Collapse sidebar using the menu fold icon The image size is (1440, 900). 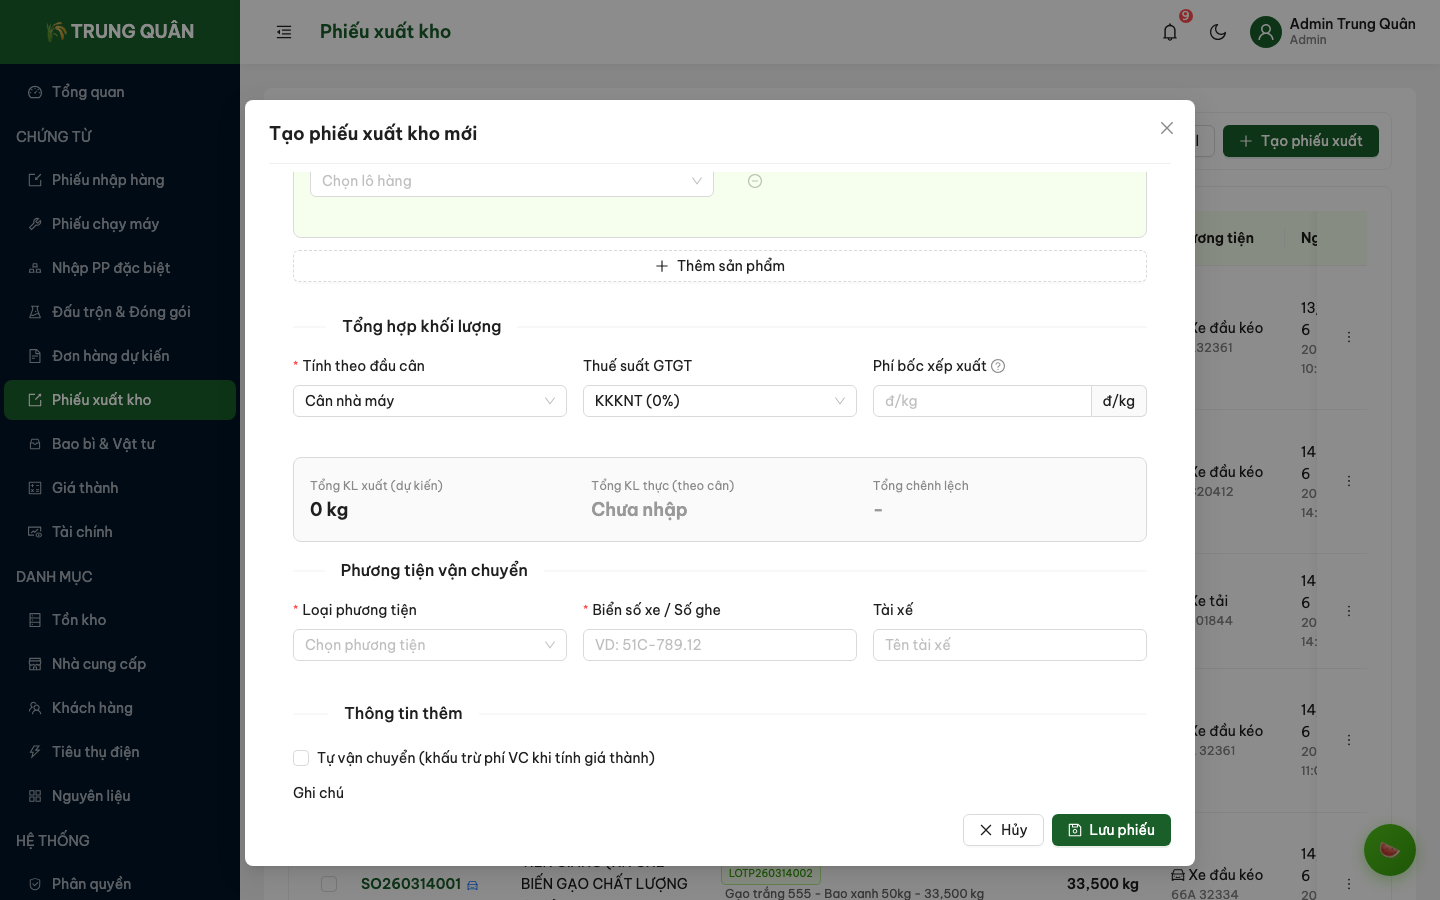pos(284,32)
